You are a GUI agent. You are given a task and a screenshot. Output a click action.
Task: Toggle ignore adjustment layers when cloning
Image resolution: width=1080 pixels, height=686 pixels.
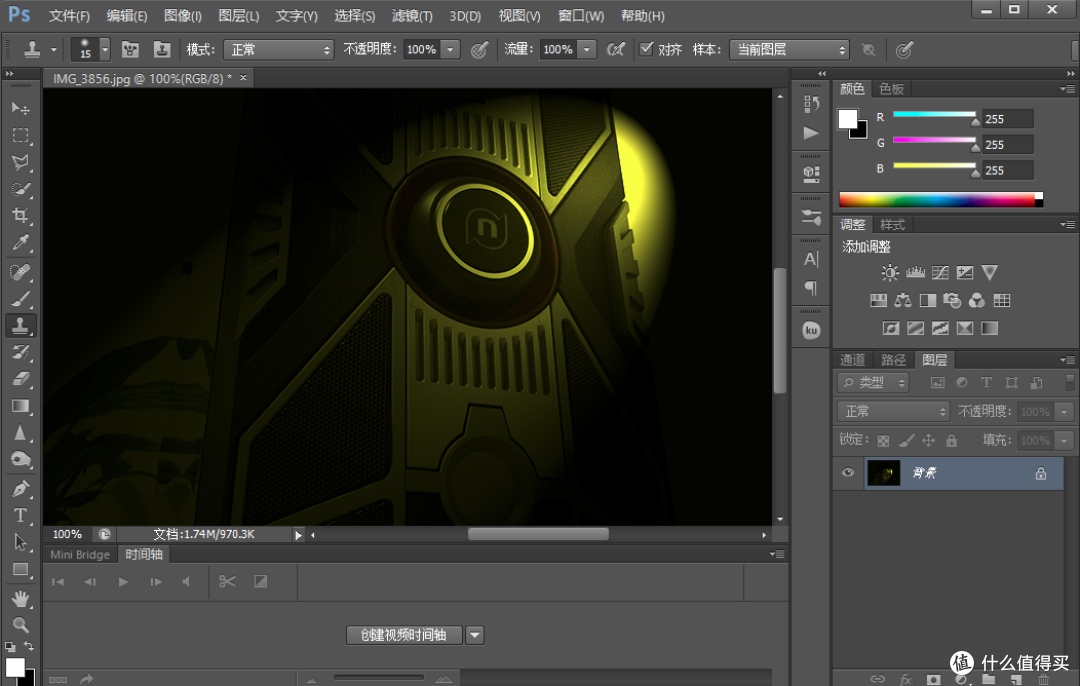click(869, 50)
